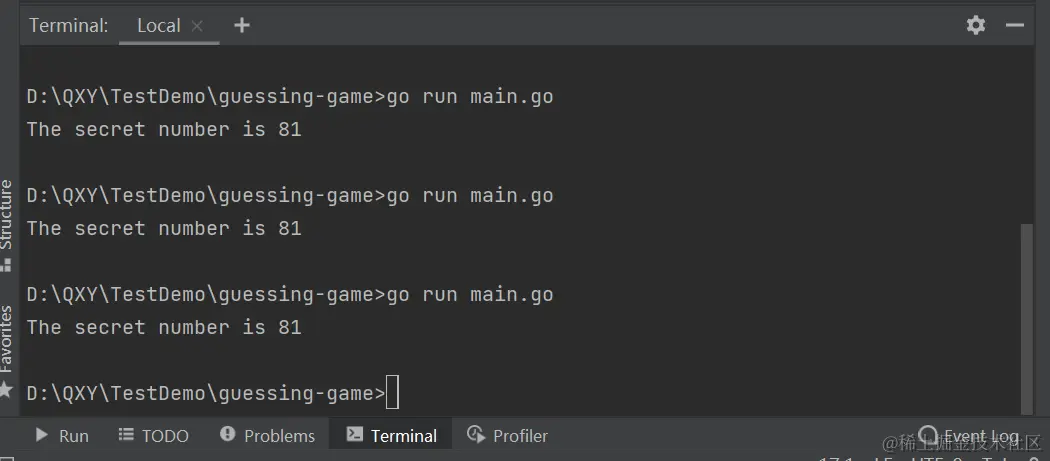Expand the Structure side panel
Screen dimensions: 1050x461
point(6,214)
